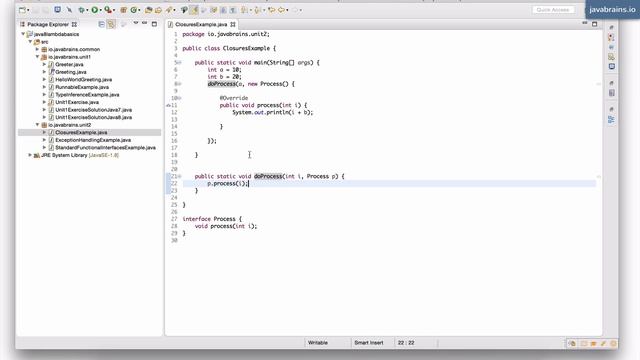
Task: Minimize the editor area
Action: 584,23
